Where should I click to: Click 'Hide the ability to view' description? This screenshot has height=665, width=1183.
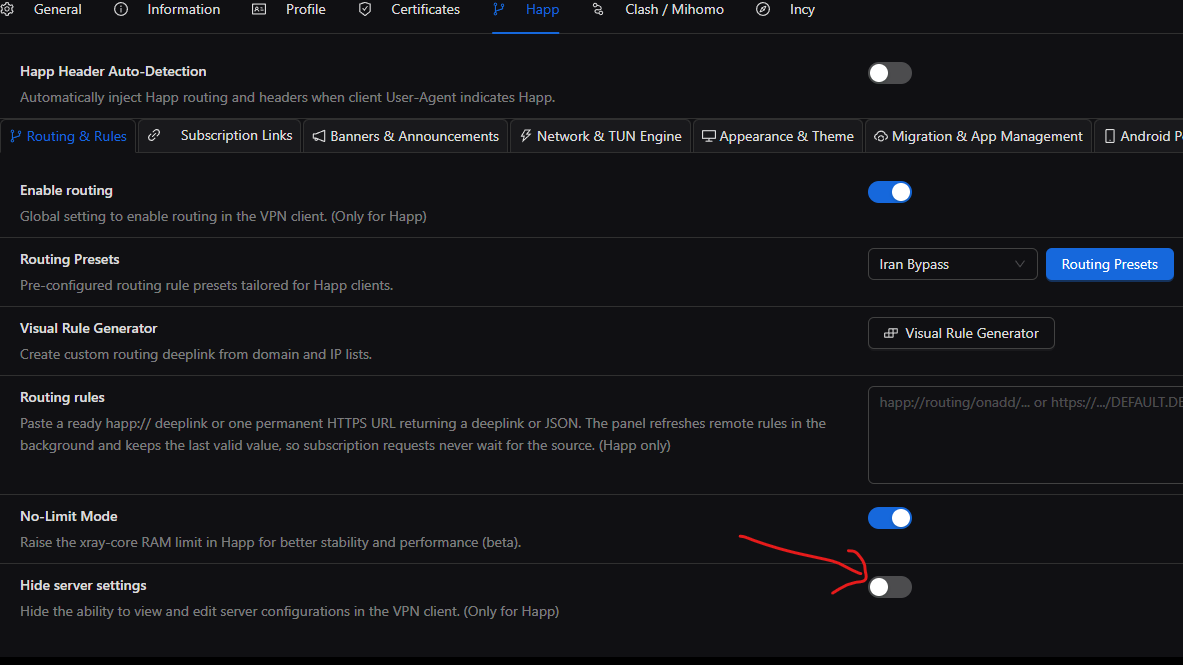pyautogui.click(x=289, y=611)
